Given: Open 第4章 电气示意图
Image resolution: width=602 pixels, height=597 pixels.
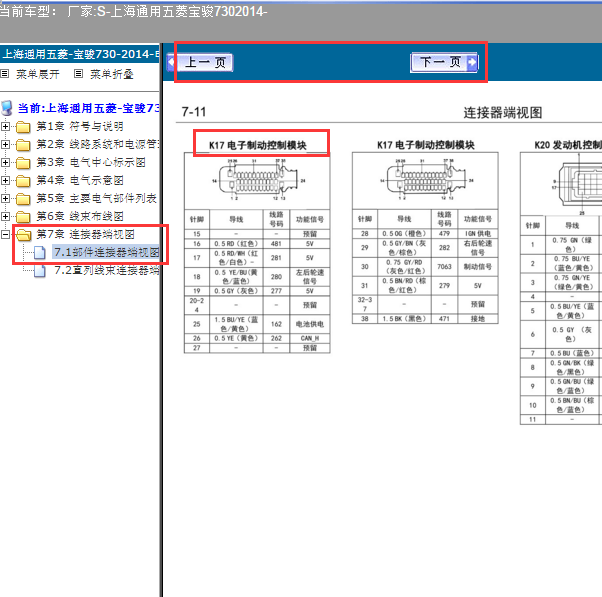Looking at the screenshot, I should click(x=80, y=180).
